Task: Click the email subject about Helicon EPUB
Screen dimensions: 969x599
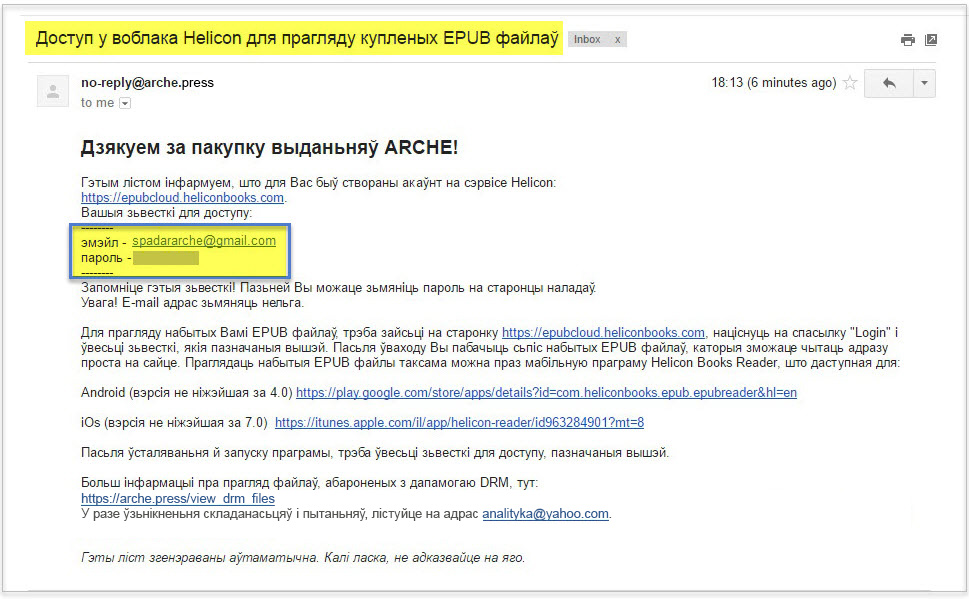Action: 297,38
